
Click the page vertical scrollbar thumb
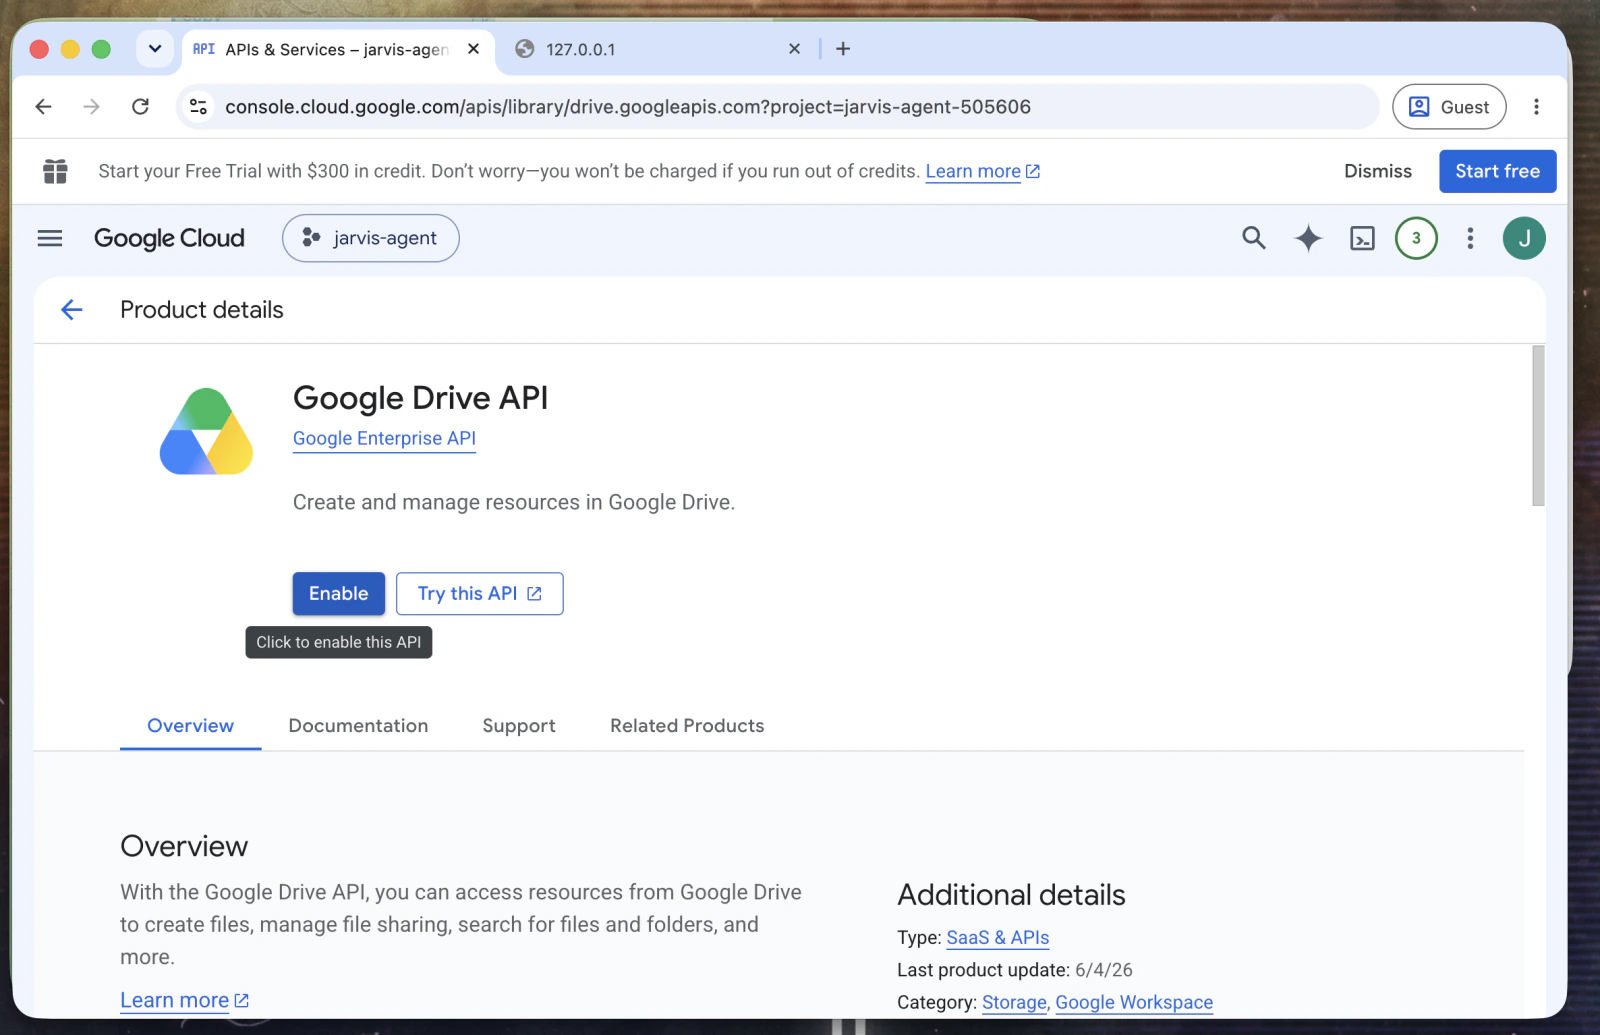click(x=1538, y=426)
